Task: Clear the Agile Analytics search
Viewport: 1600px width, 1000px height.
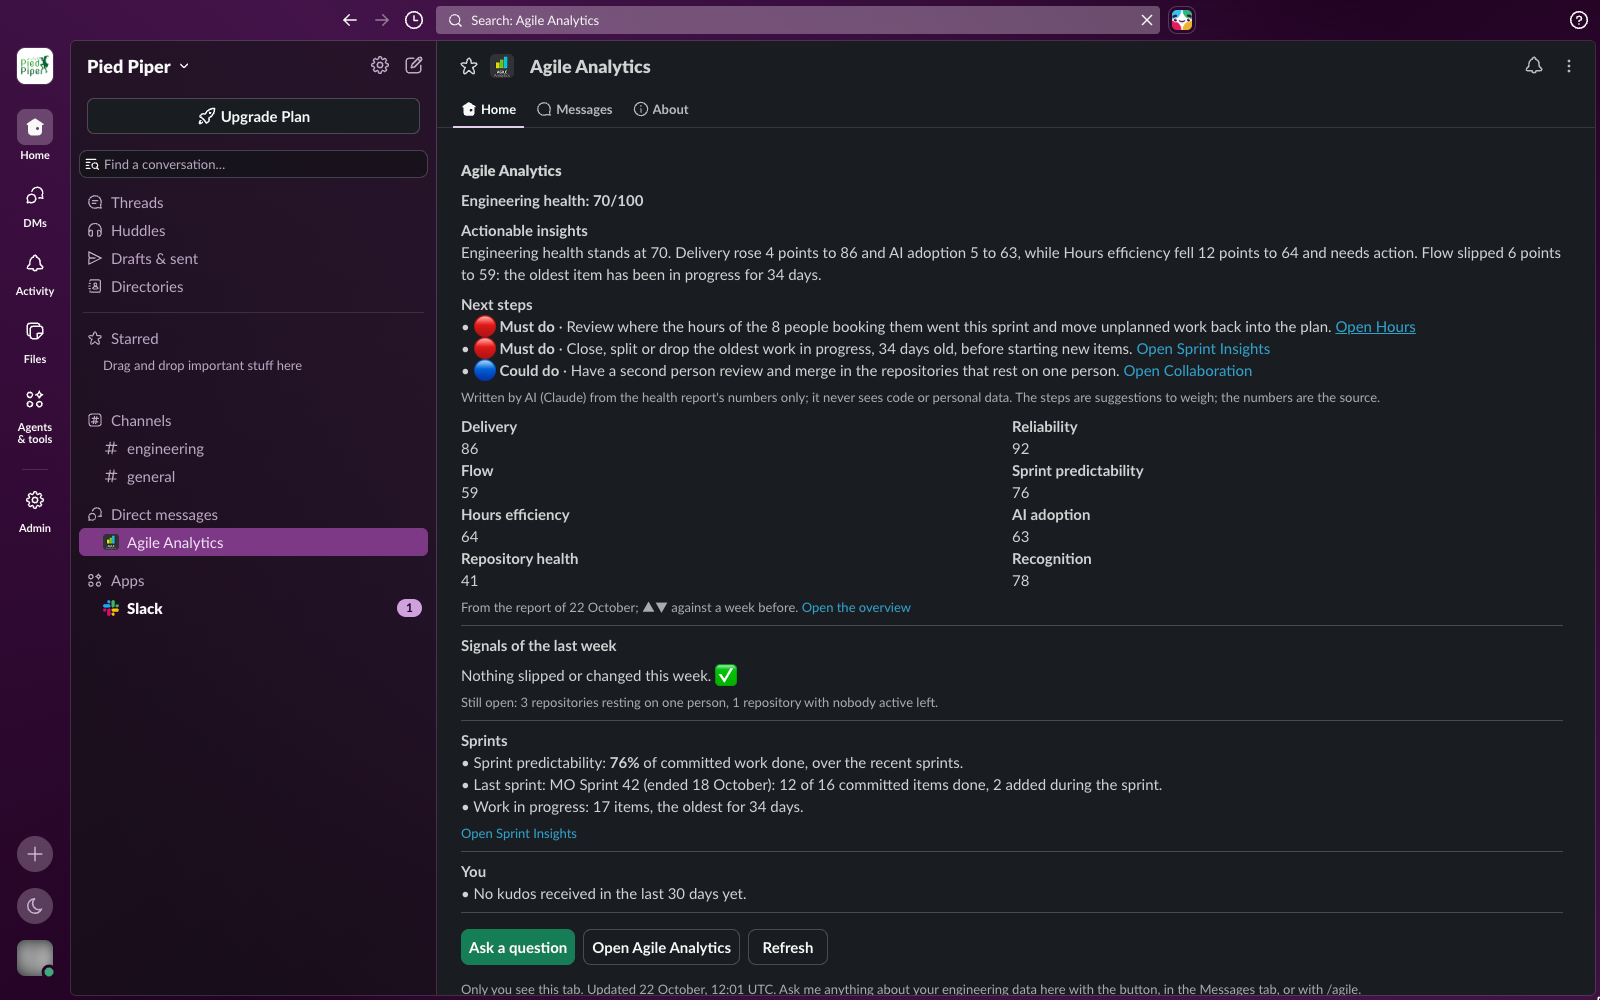Action: pyautogui.click(x=1147, y=20)
